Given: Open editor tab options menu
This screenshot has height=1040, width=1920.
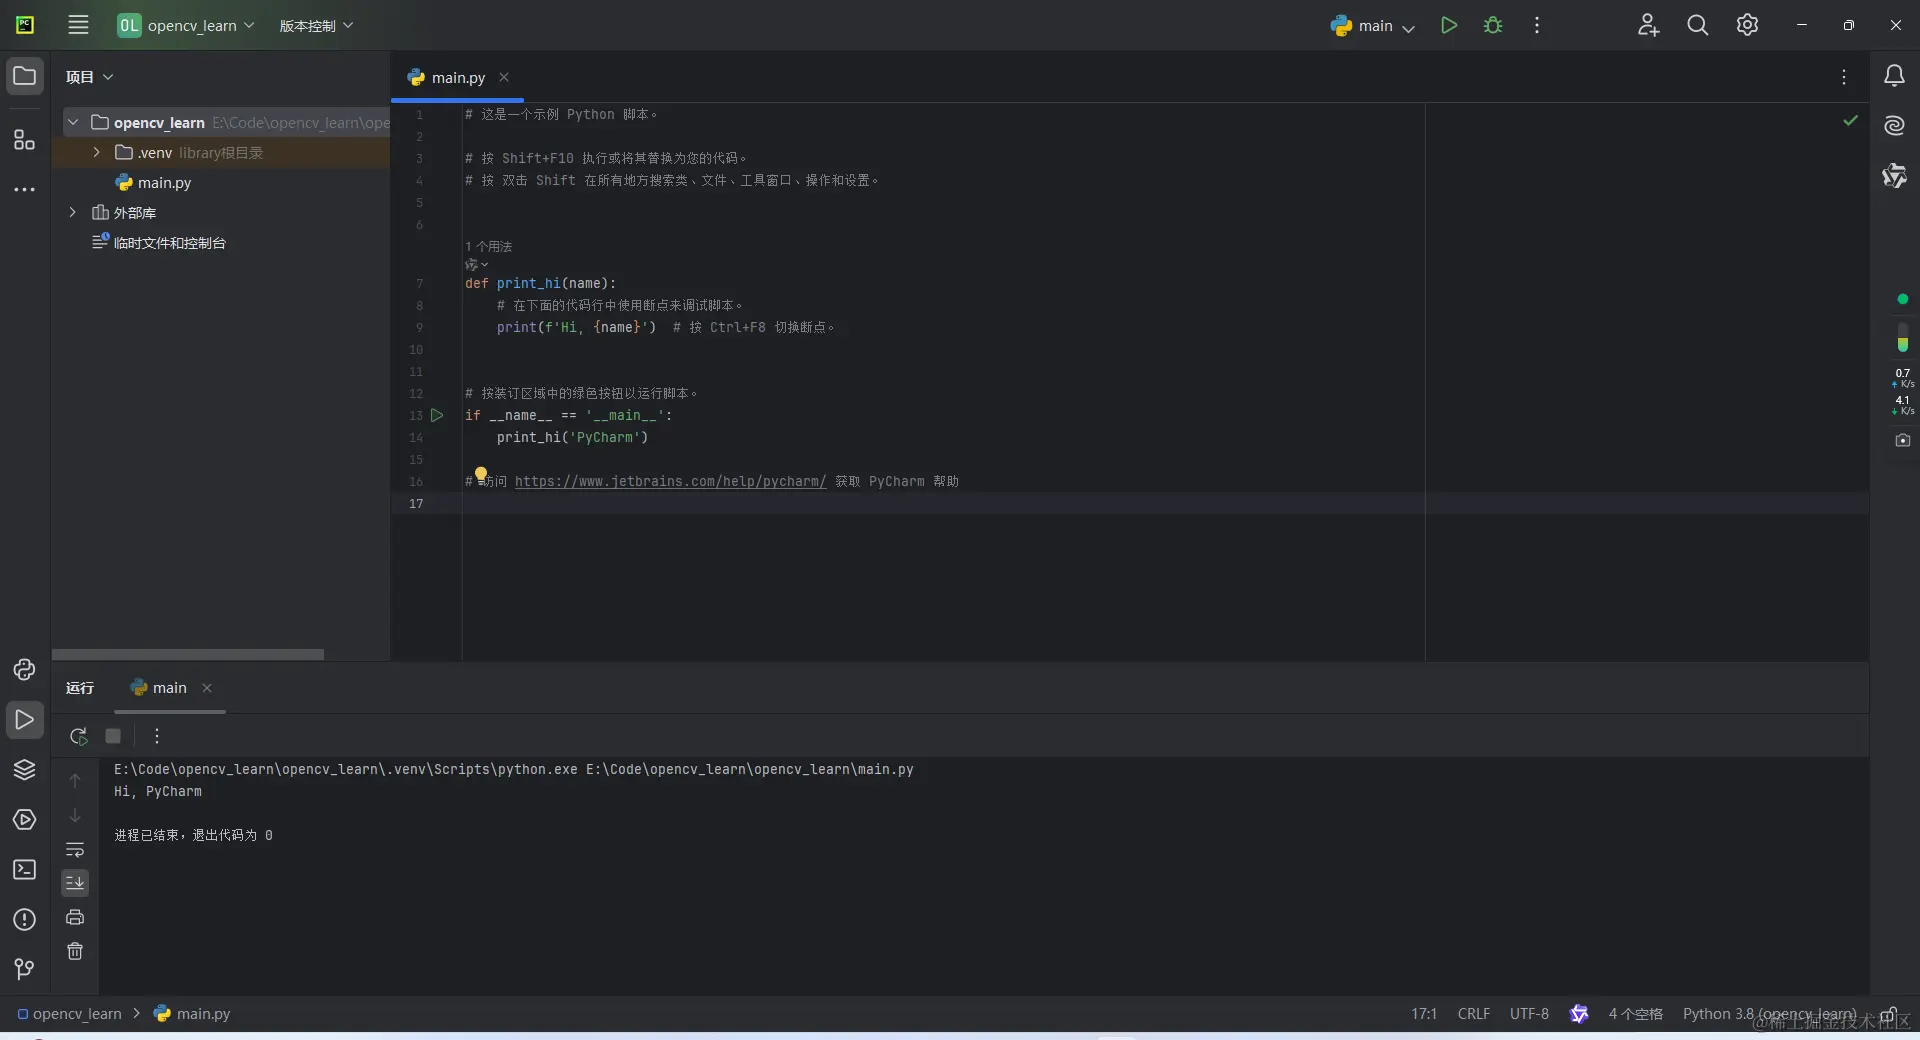Looking at the screenshot, I should (1844, 77).
